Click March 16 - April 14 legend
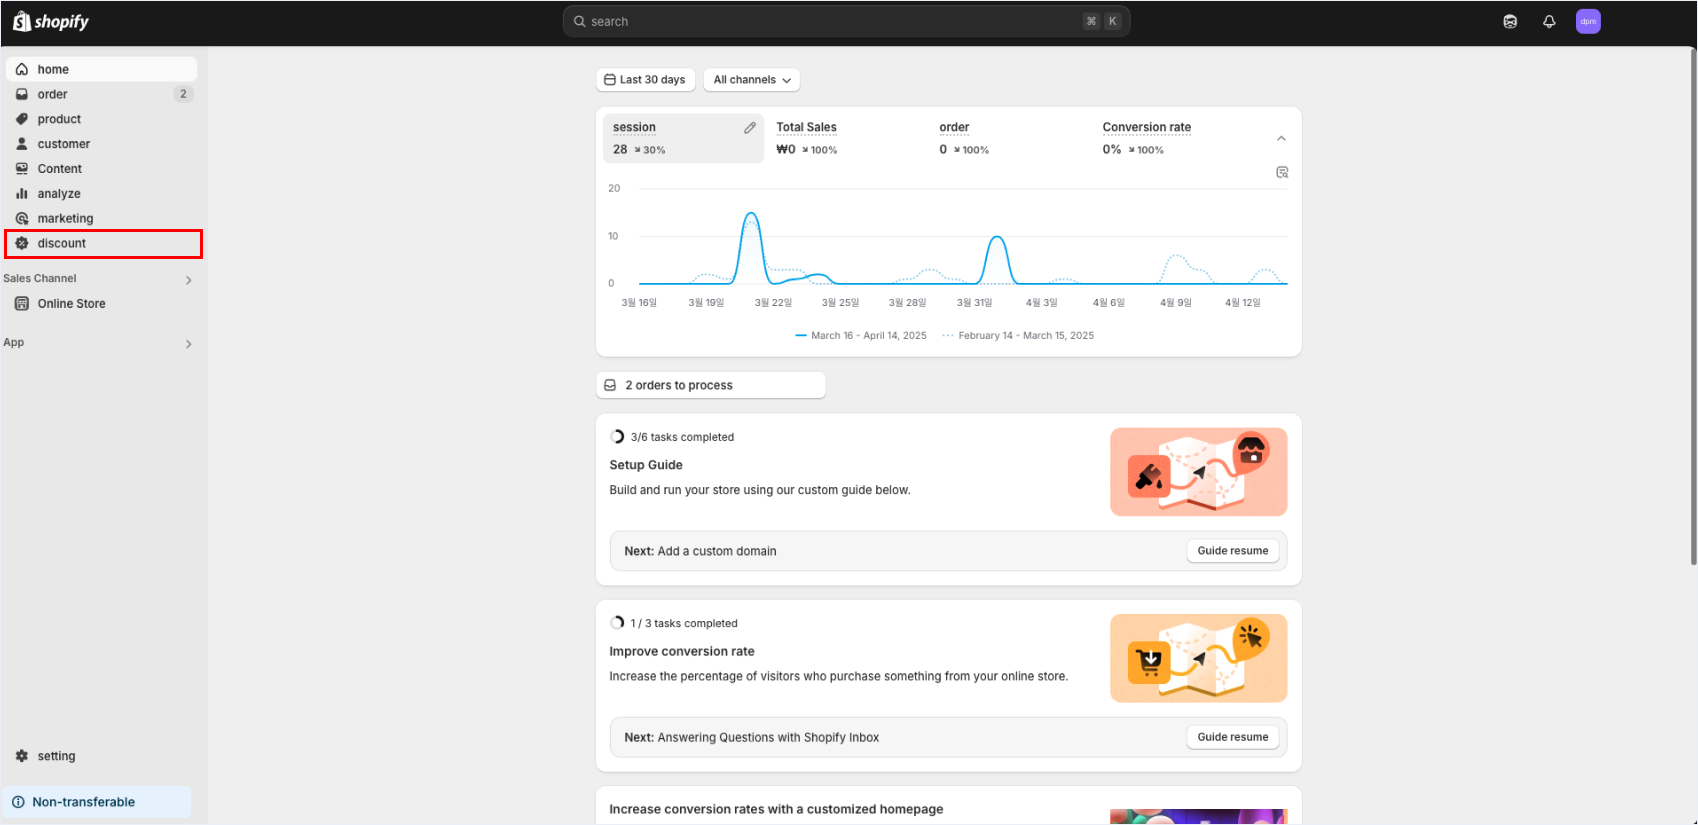 pos(861,336)
